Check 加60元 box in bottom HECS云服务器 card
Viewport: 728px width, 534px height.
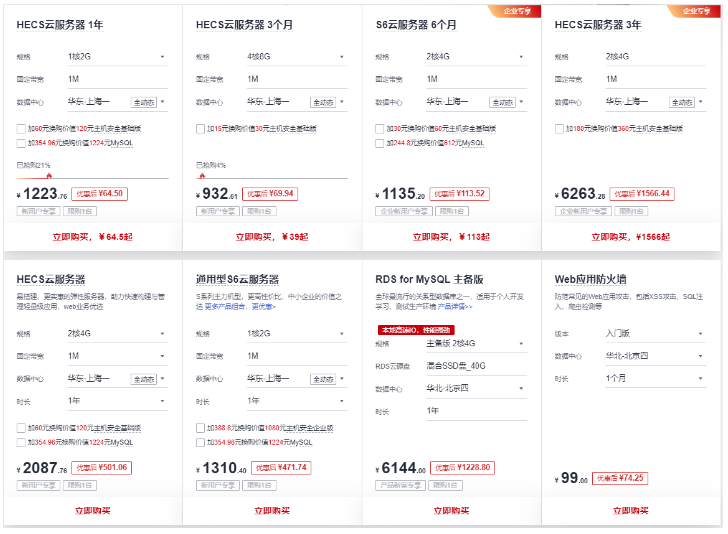coord(21,428)
